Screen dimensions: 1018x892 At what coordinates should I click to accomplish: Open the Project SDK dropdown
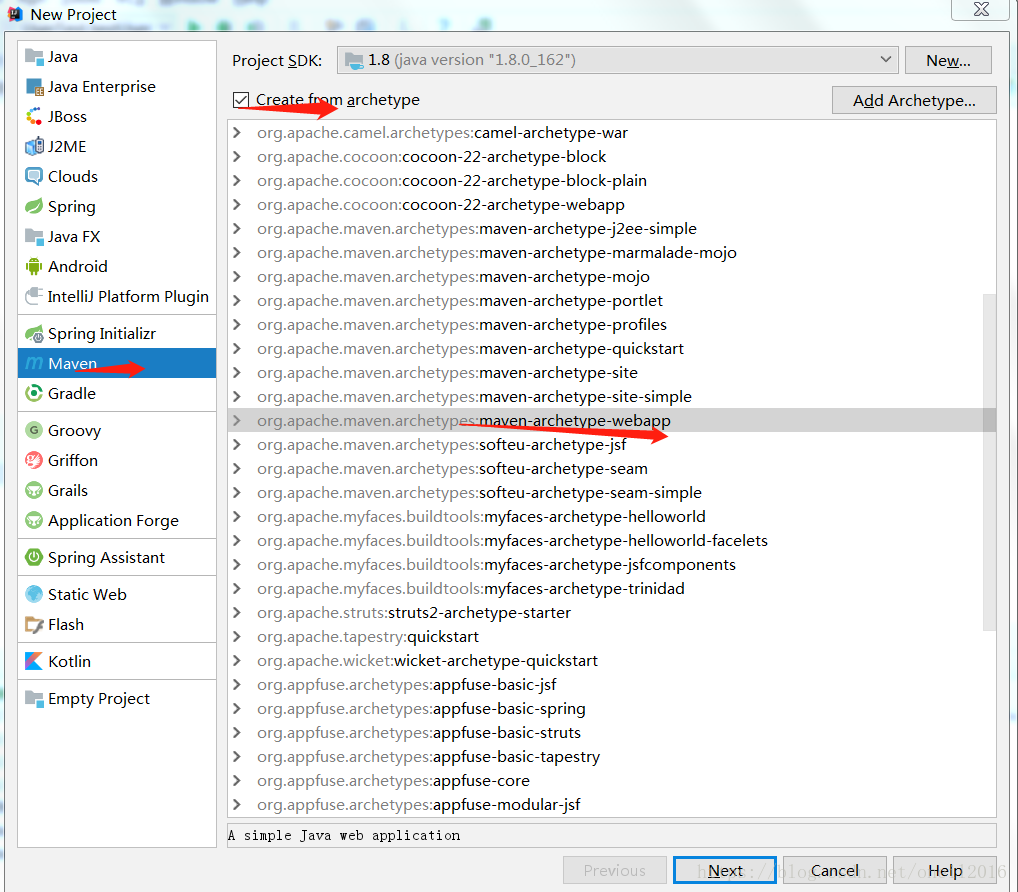pos(886,59)
